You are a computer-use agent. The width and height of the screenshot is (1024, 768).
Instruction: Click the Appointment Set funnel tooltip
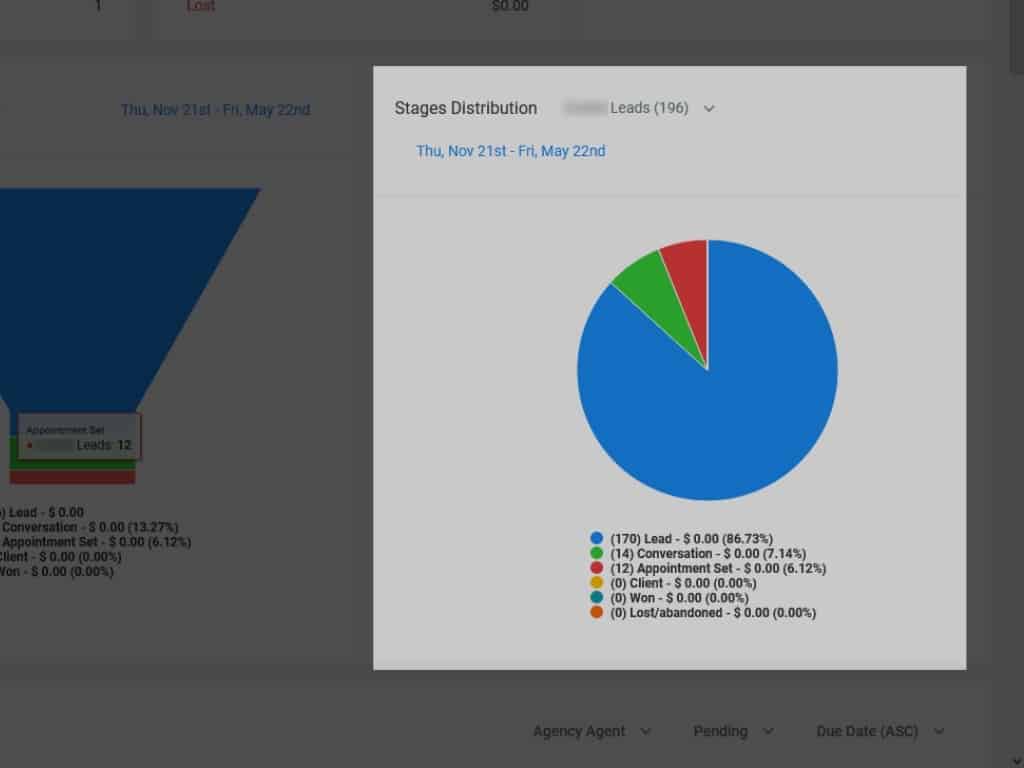click(79, 437)
